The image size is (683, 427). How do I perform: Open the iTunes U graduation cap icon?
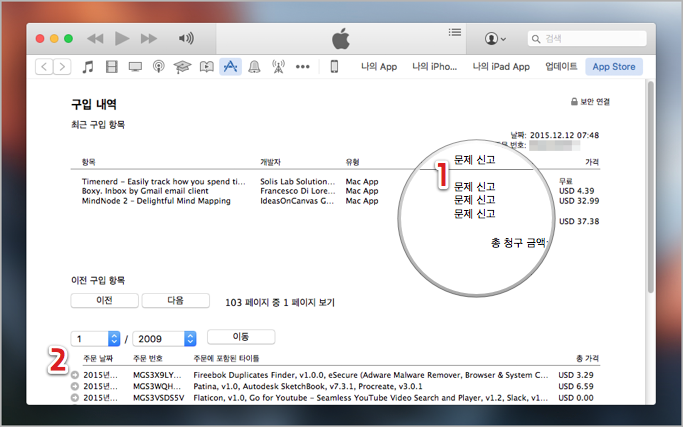click(182, 67)
